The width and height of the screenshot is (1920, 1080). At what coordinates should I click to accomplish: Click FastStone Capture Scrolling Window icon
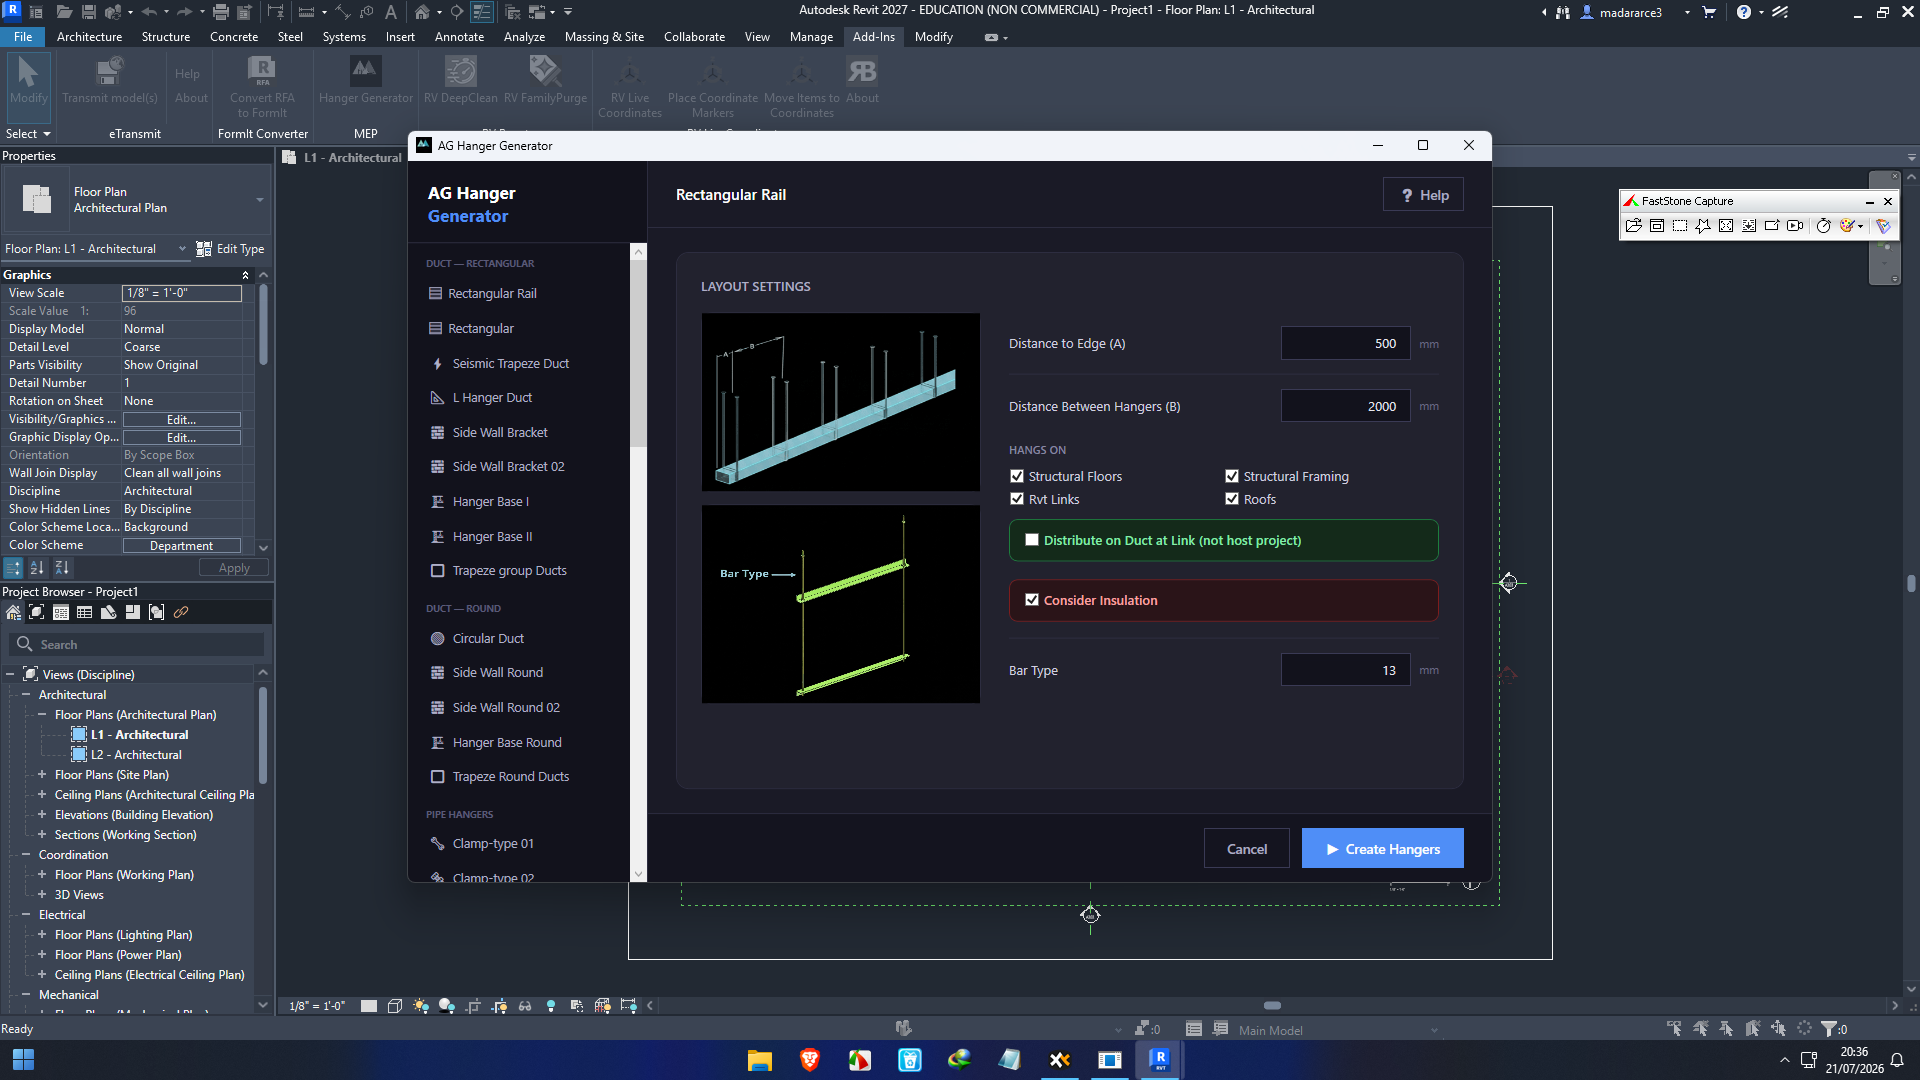1749,226
